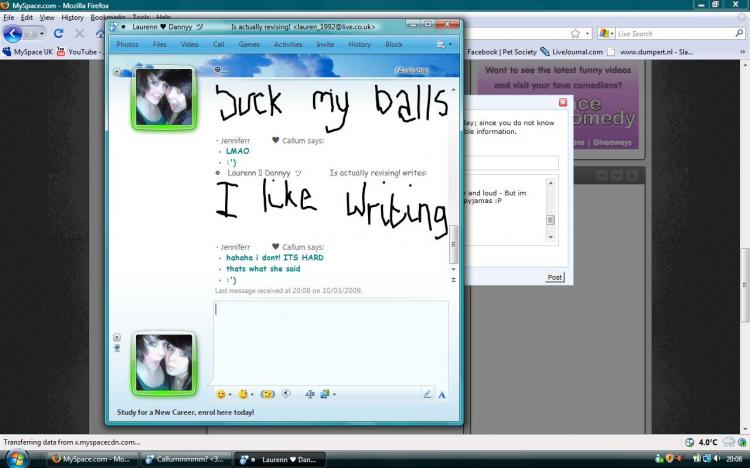Bookmark this page with the star icon
The image size is (750, 468).
coord(575,33)
